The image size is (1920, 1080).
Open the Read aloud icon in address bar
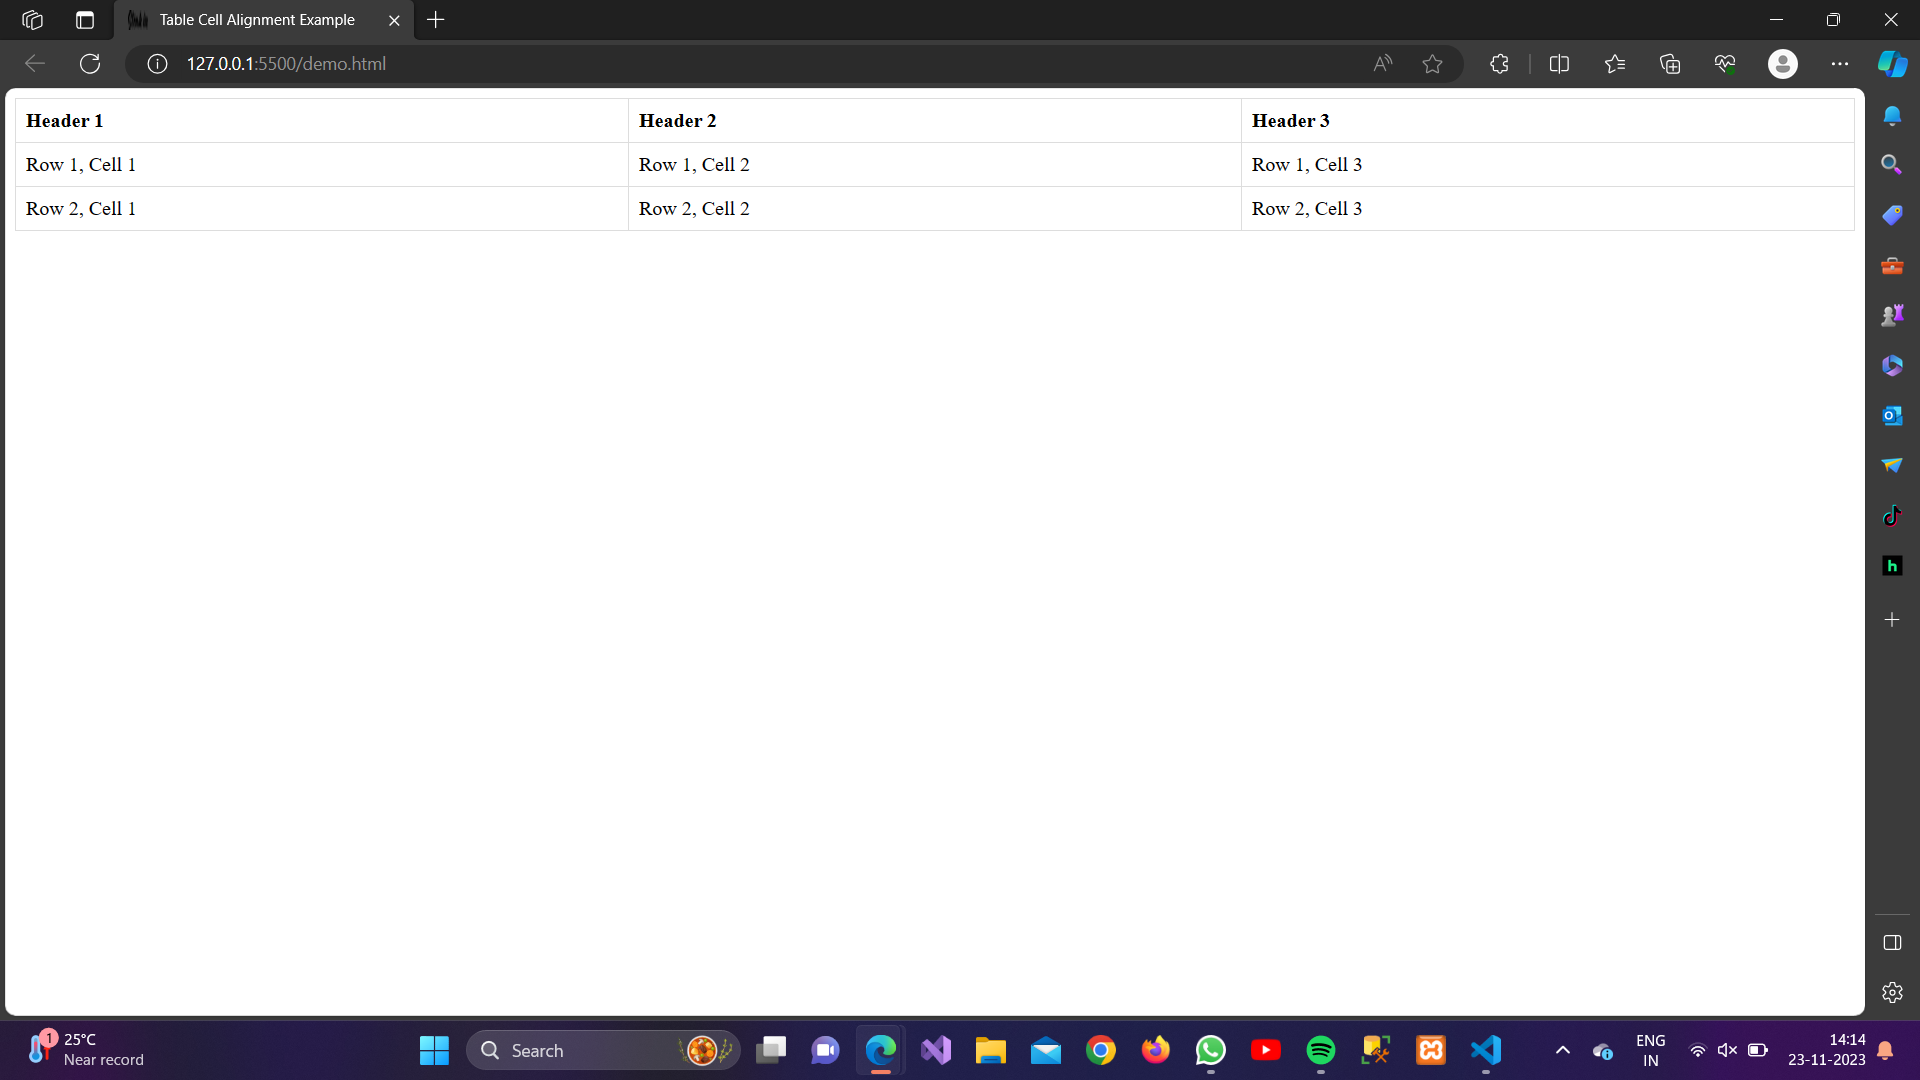pyautogui.click(x=1382, y=64)
